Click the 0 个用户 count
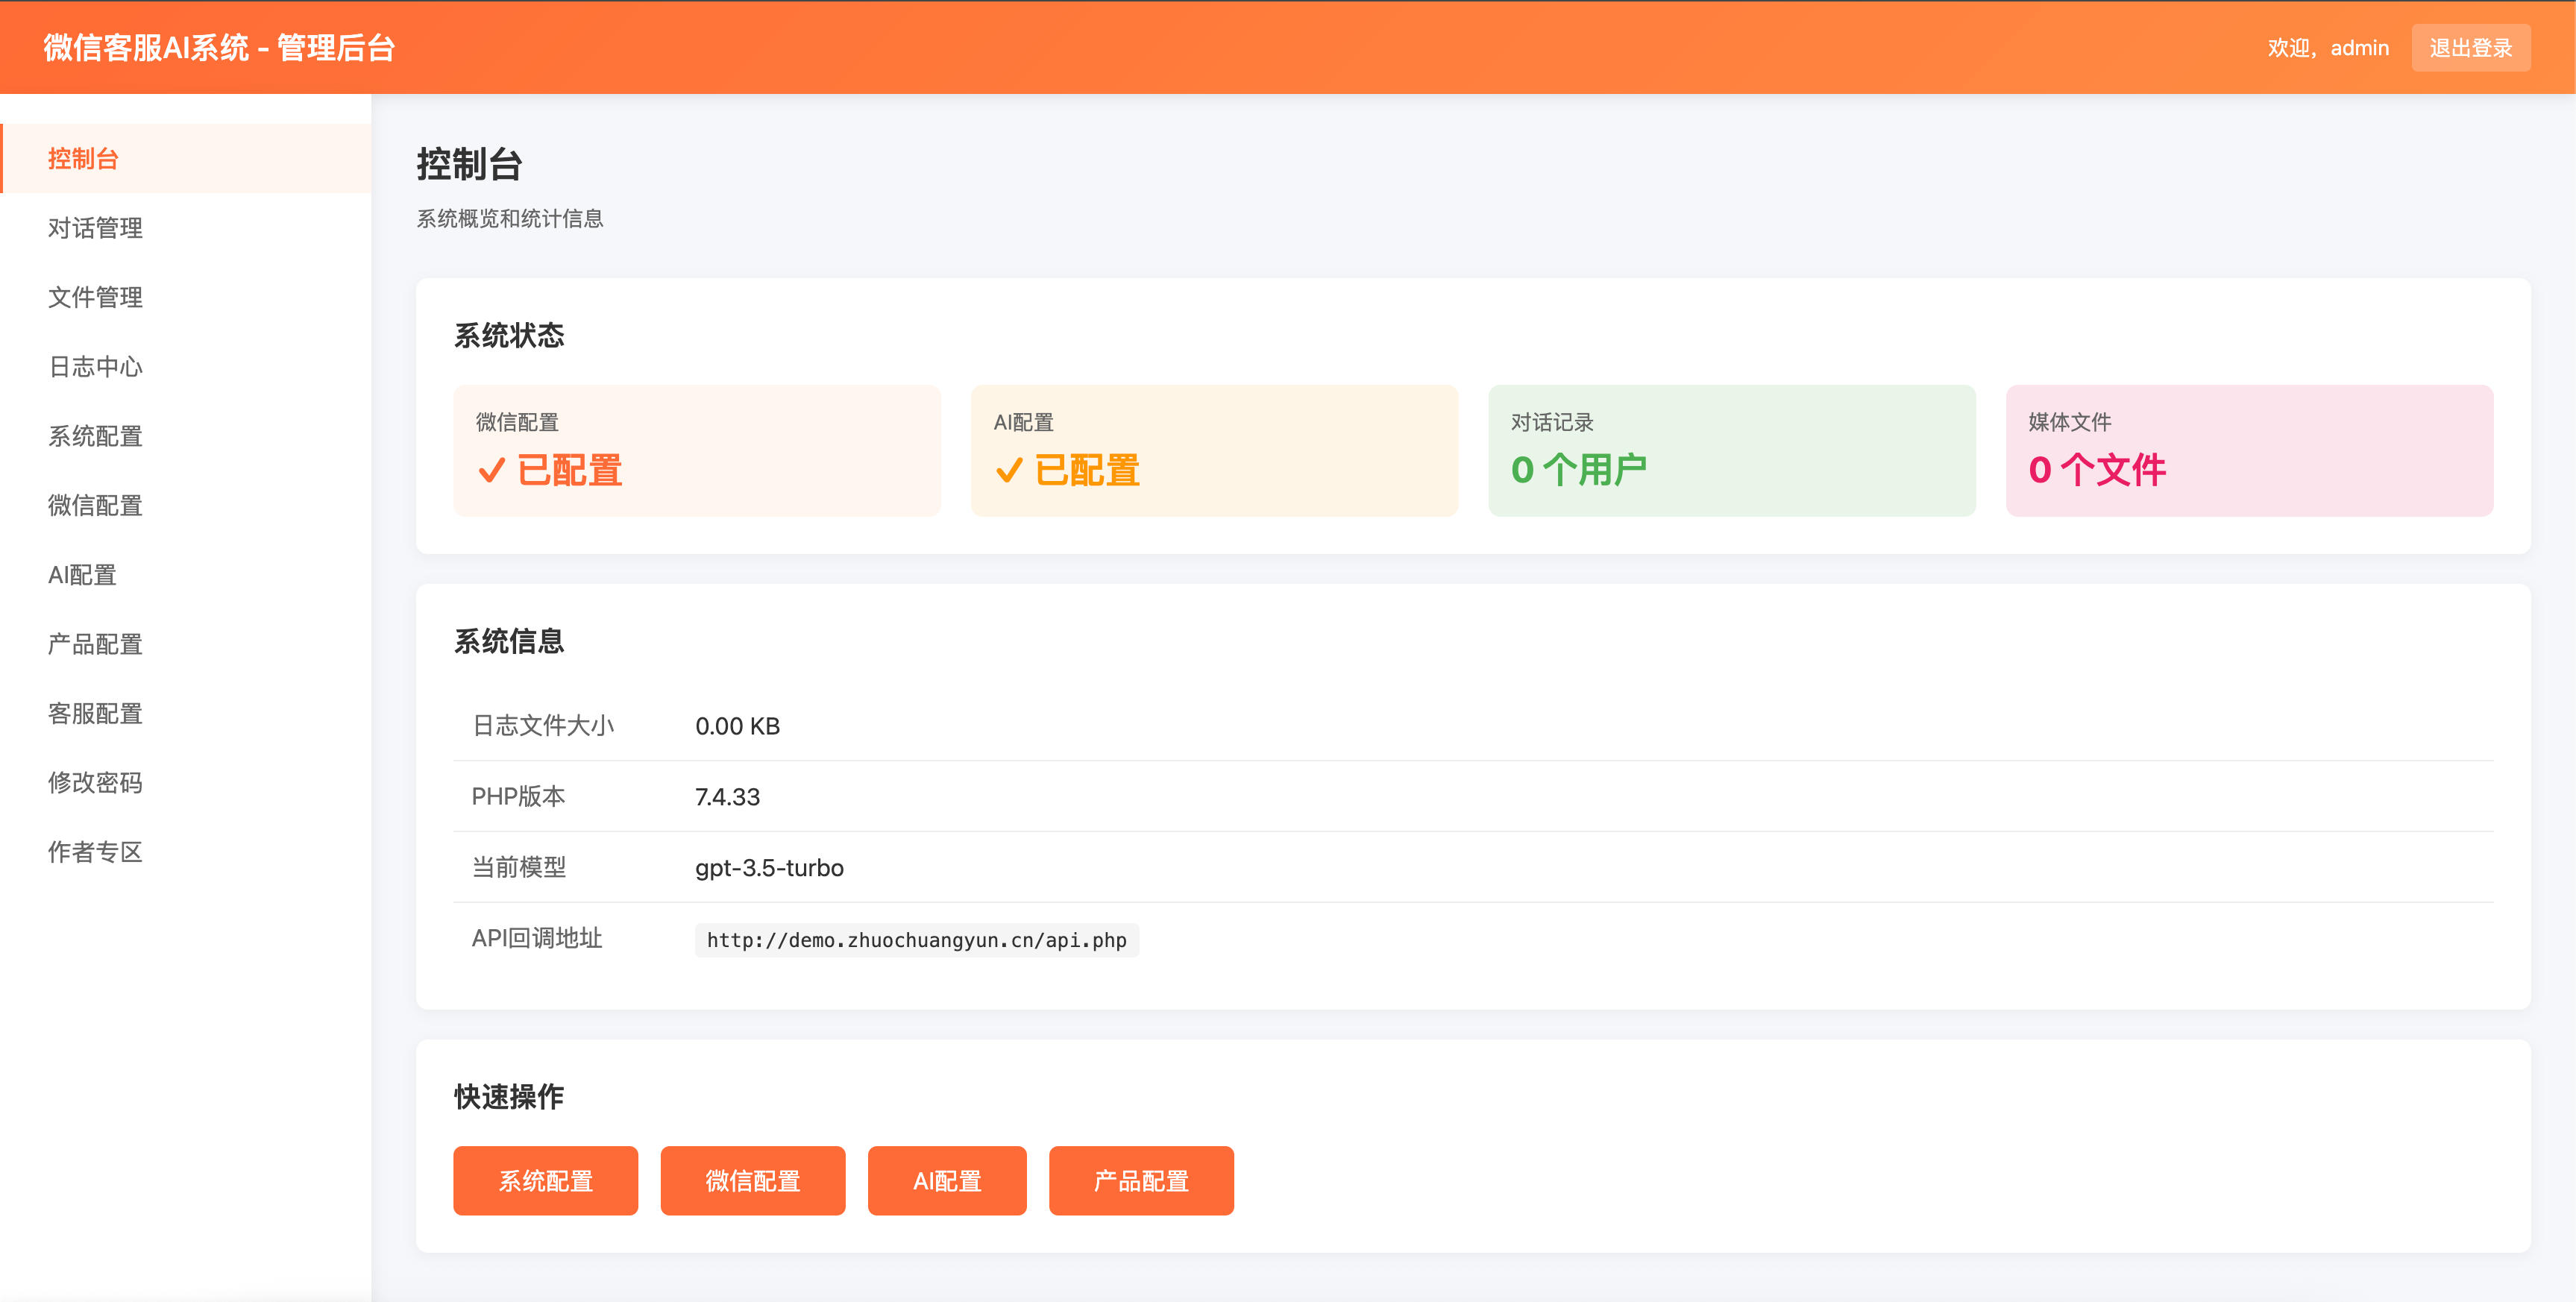This screenshot has width=2576, height=1302. [1579, 470]
